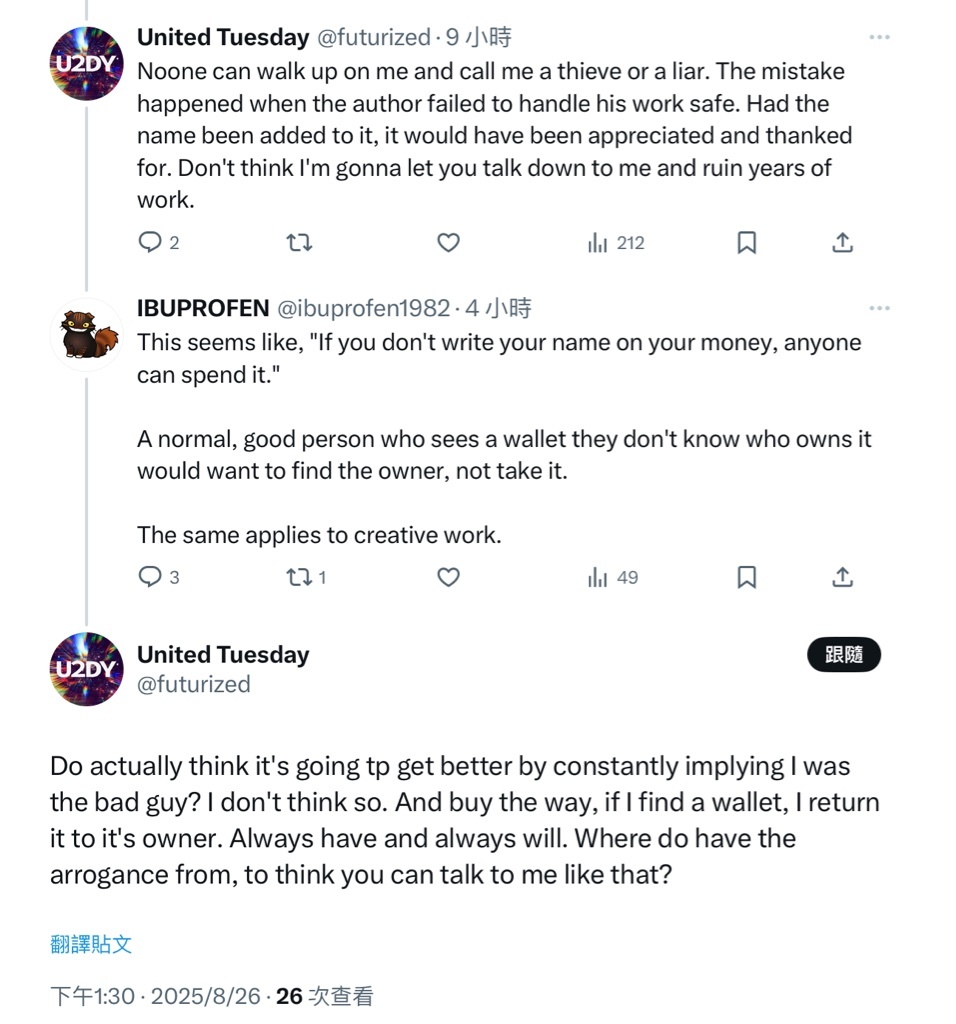
Task: Reply to United Tuesday's first tweet
Action: (150, 243)
